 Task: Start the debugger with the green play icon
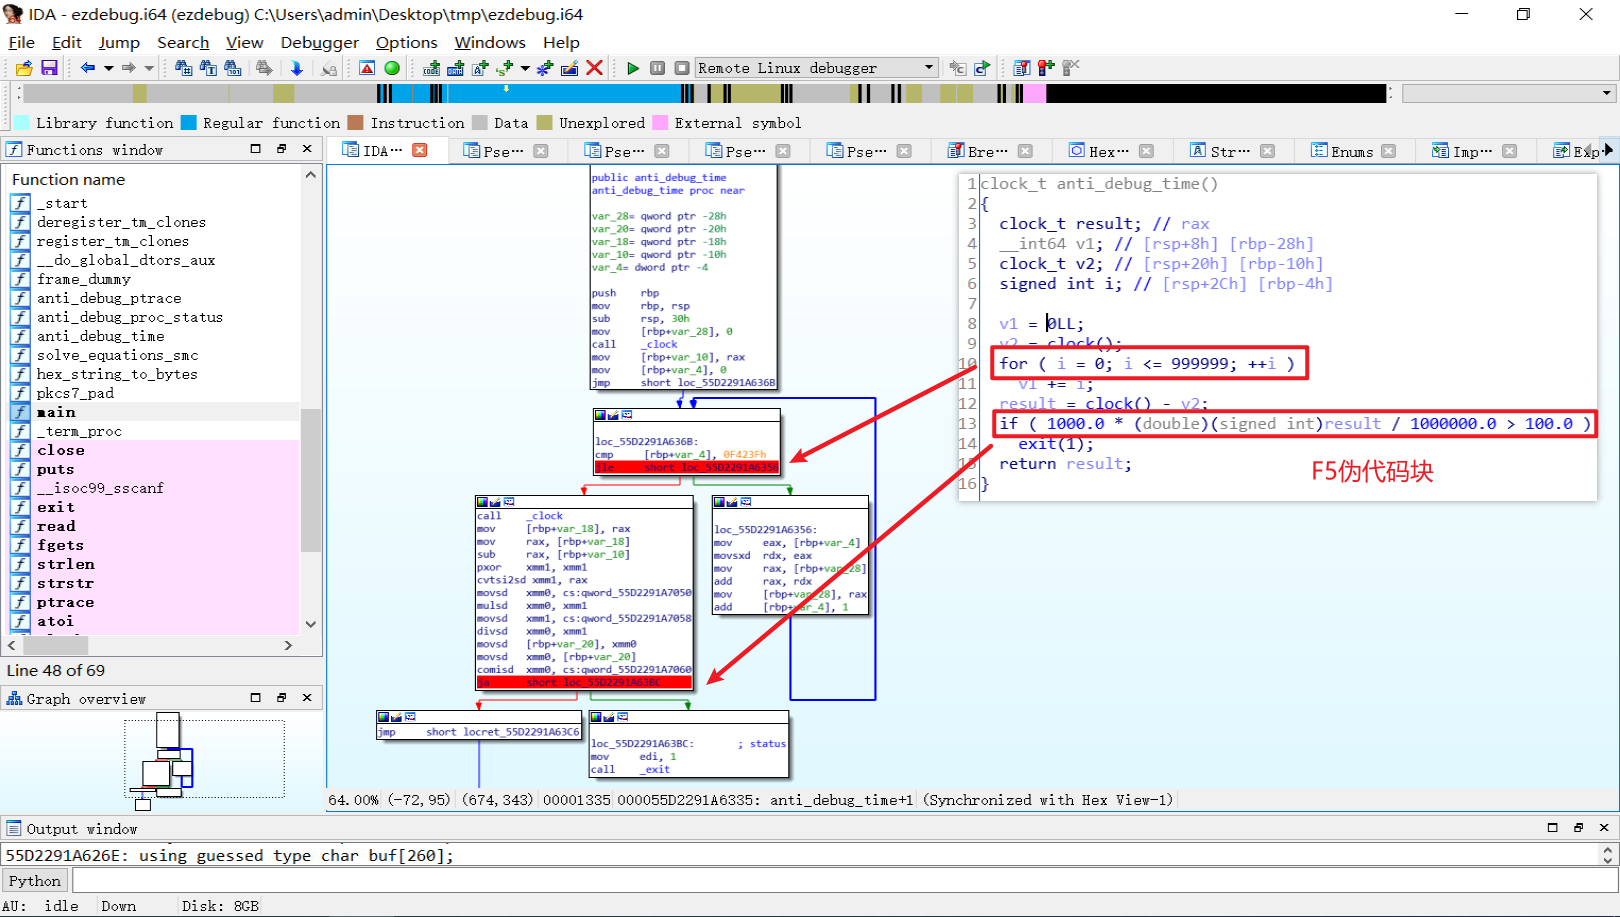tap(632, 68)
